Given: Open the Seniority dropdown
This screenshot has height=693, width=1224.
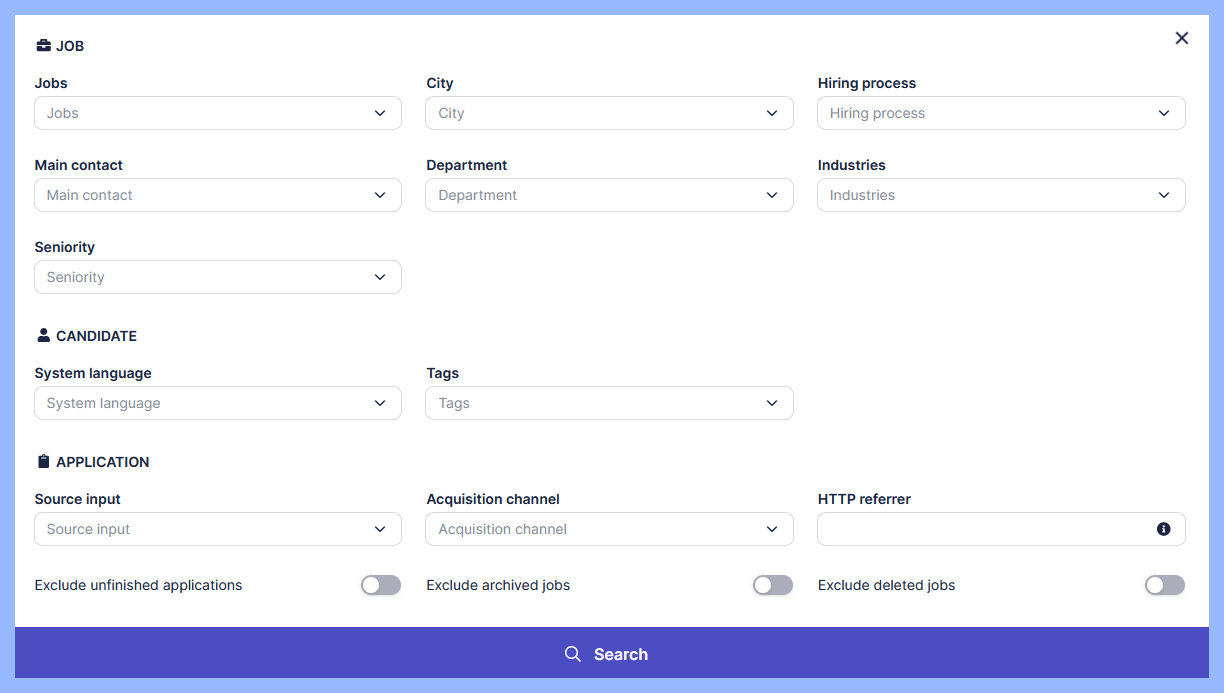Looking at the screenshot, I should [217, 277].
